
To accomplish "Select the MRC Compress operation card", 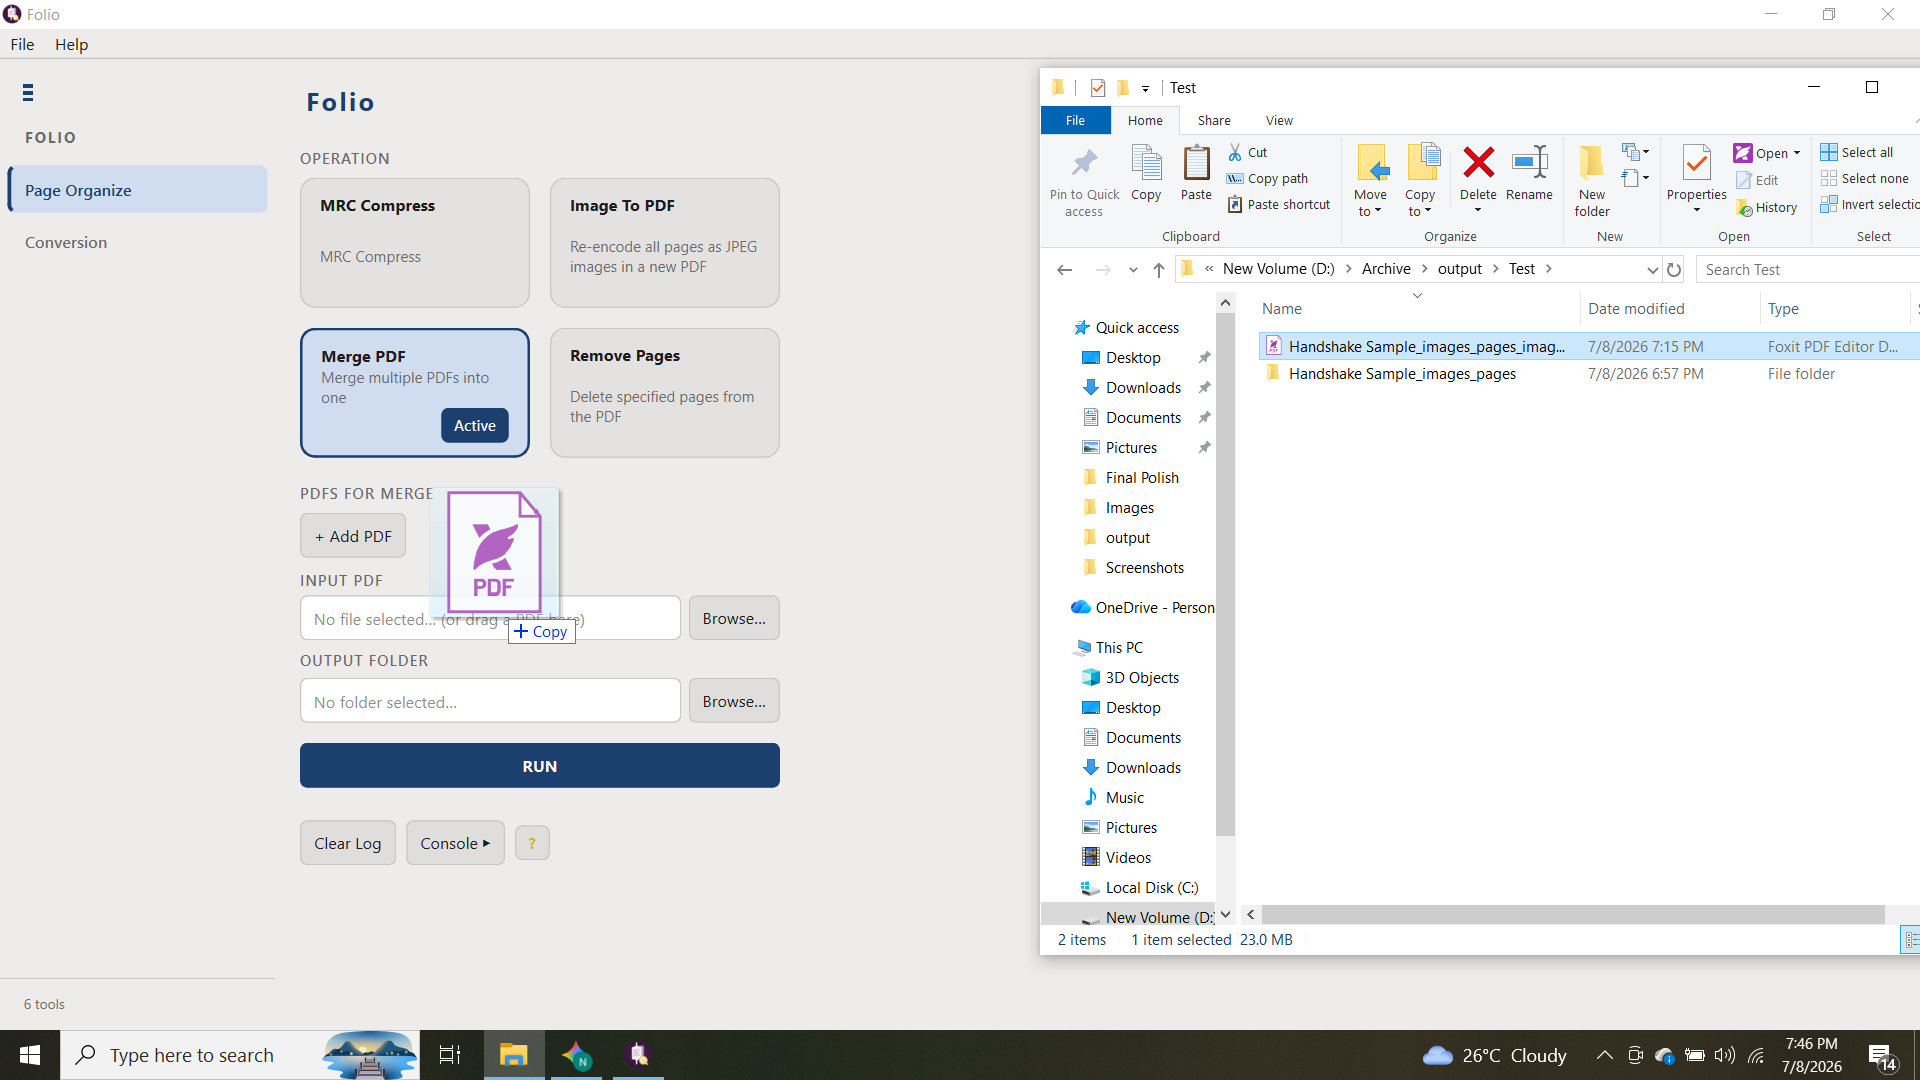I will click(x=415, y=243).
